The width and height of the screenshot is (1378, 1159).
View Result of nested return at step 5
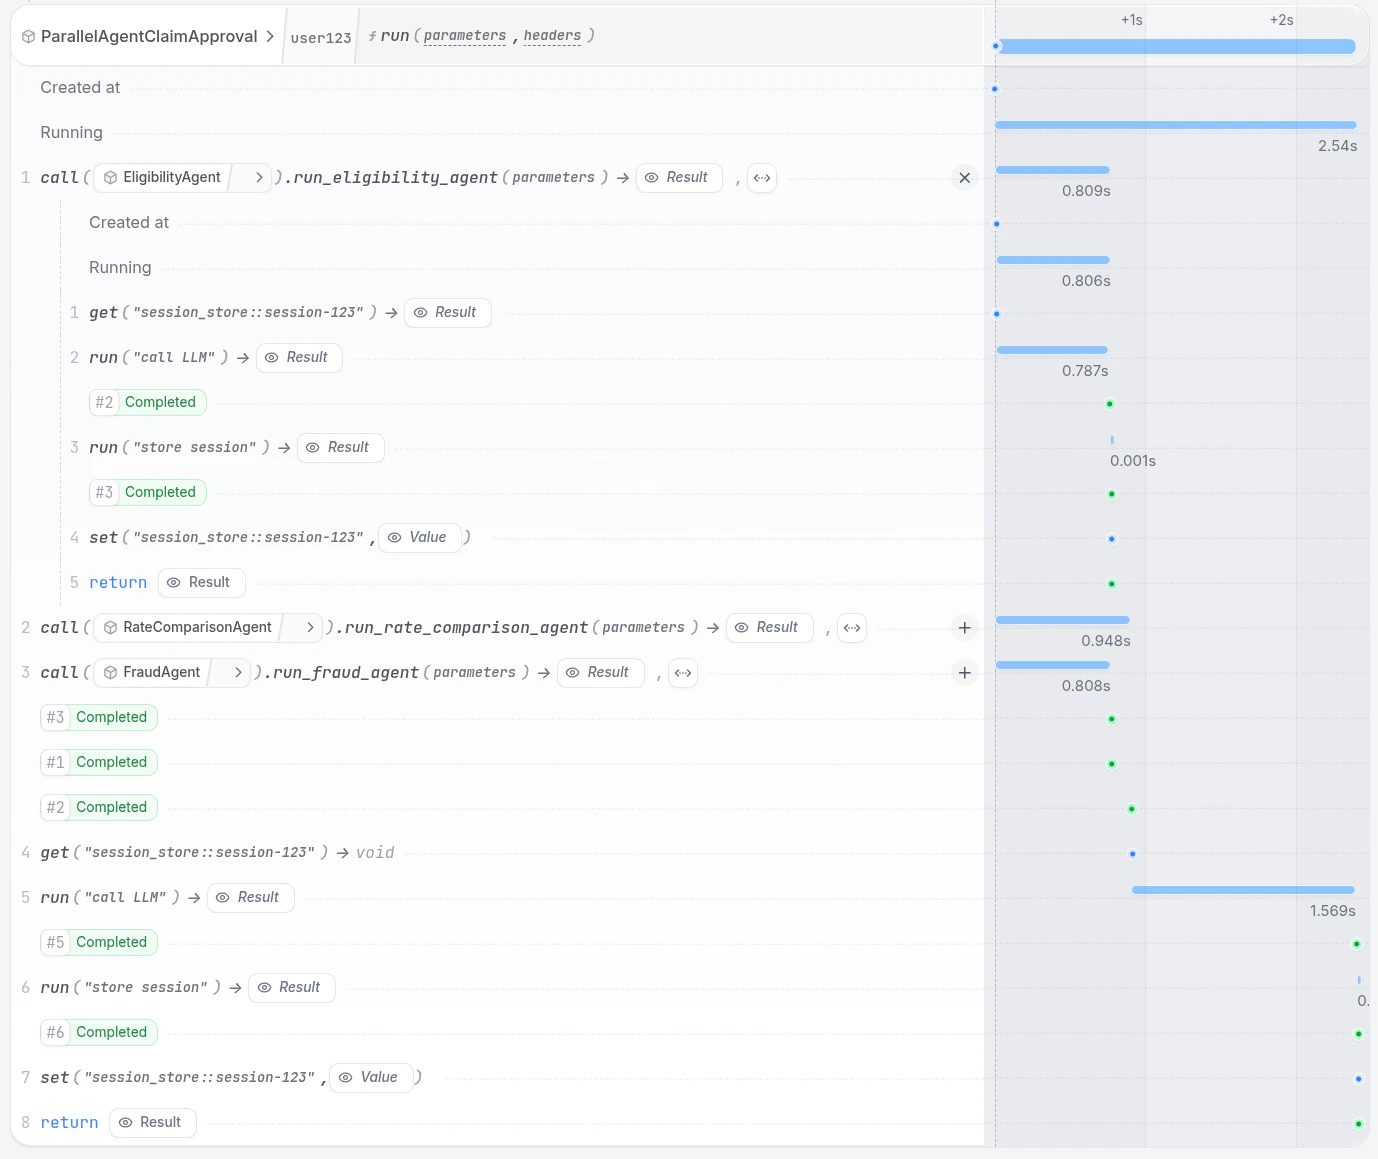pos(201,582)
